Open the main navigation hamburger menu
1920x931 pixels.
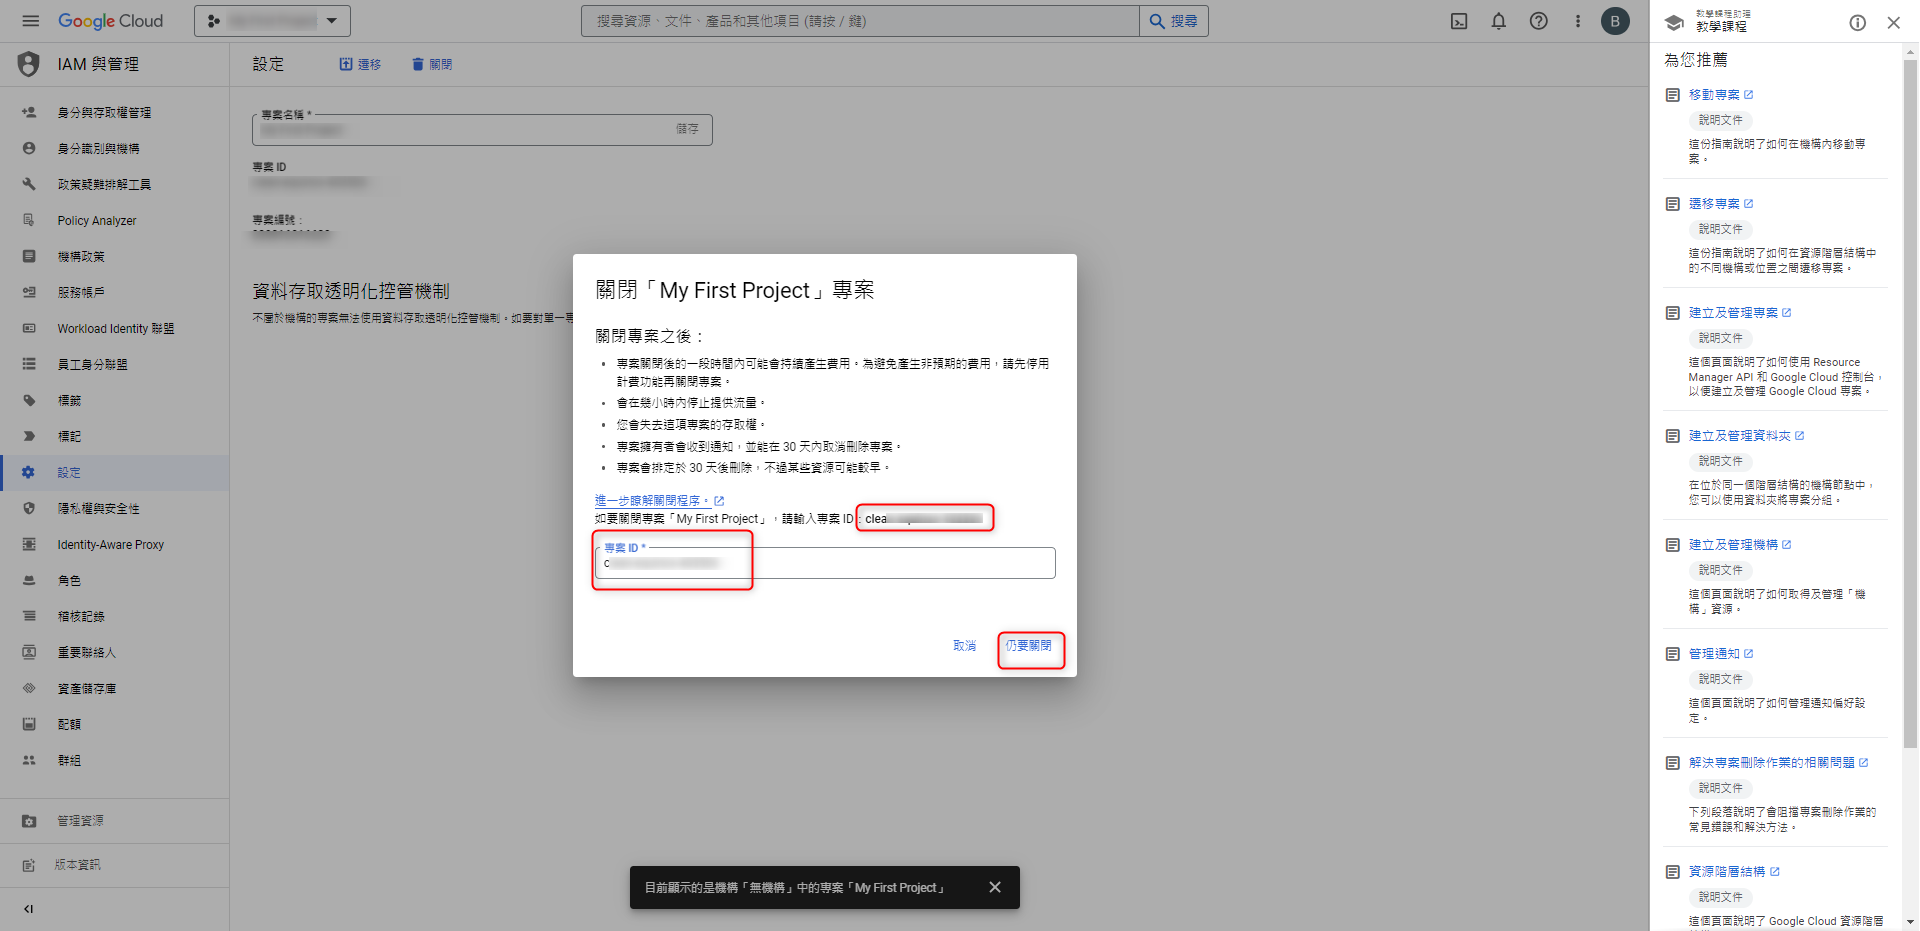pos(30,21)
